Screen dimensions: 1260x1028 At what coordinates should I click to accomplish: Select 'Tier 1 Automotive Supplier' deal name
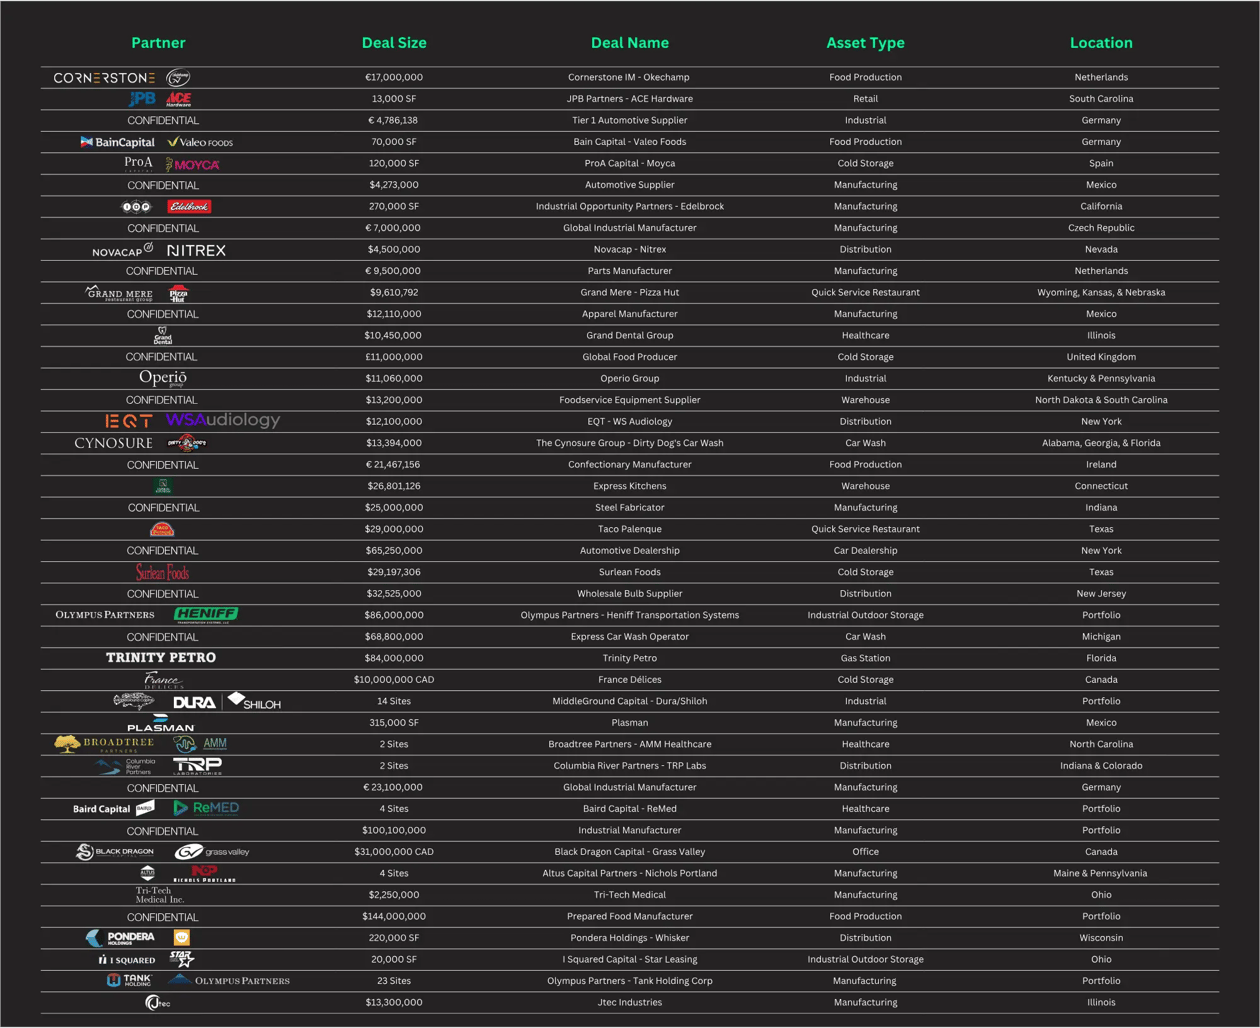tap(629, 120)
